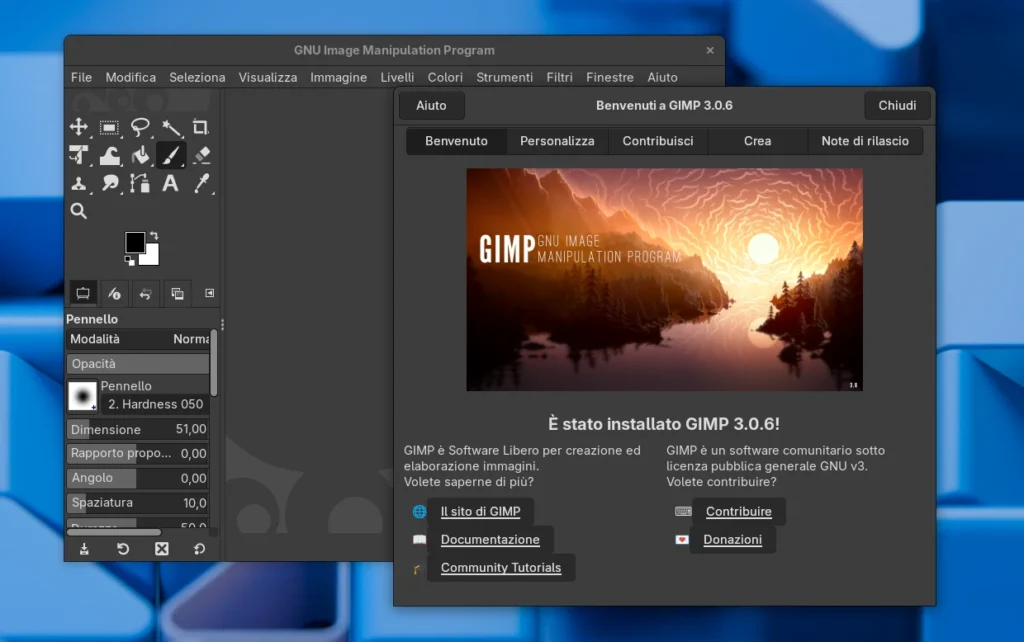Switch to the Note di rilascio tab
This screenshot has height=642, width=1024.
coord(864,141)
